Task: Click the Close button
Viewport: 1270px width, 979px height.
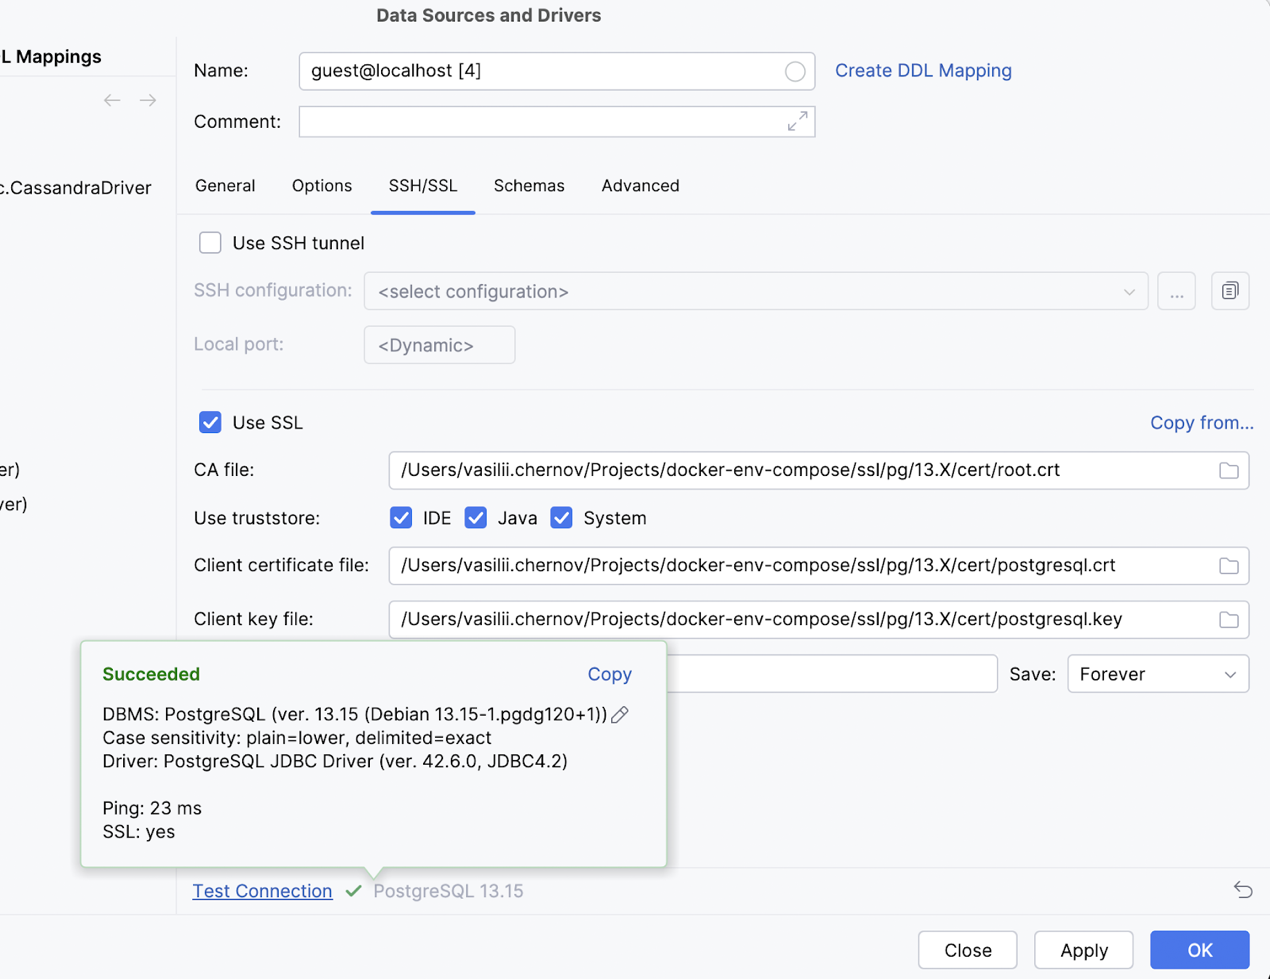Action: click(968, 950)
